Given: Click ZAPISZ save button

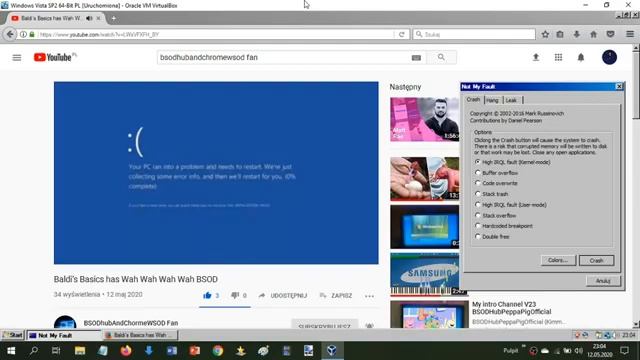Looking at the screenshot, I should point(336,296).
